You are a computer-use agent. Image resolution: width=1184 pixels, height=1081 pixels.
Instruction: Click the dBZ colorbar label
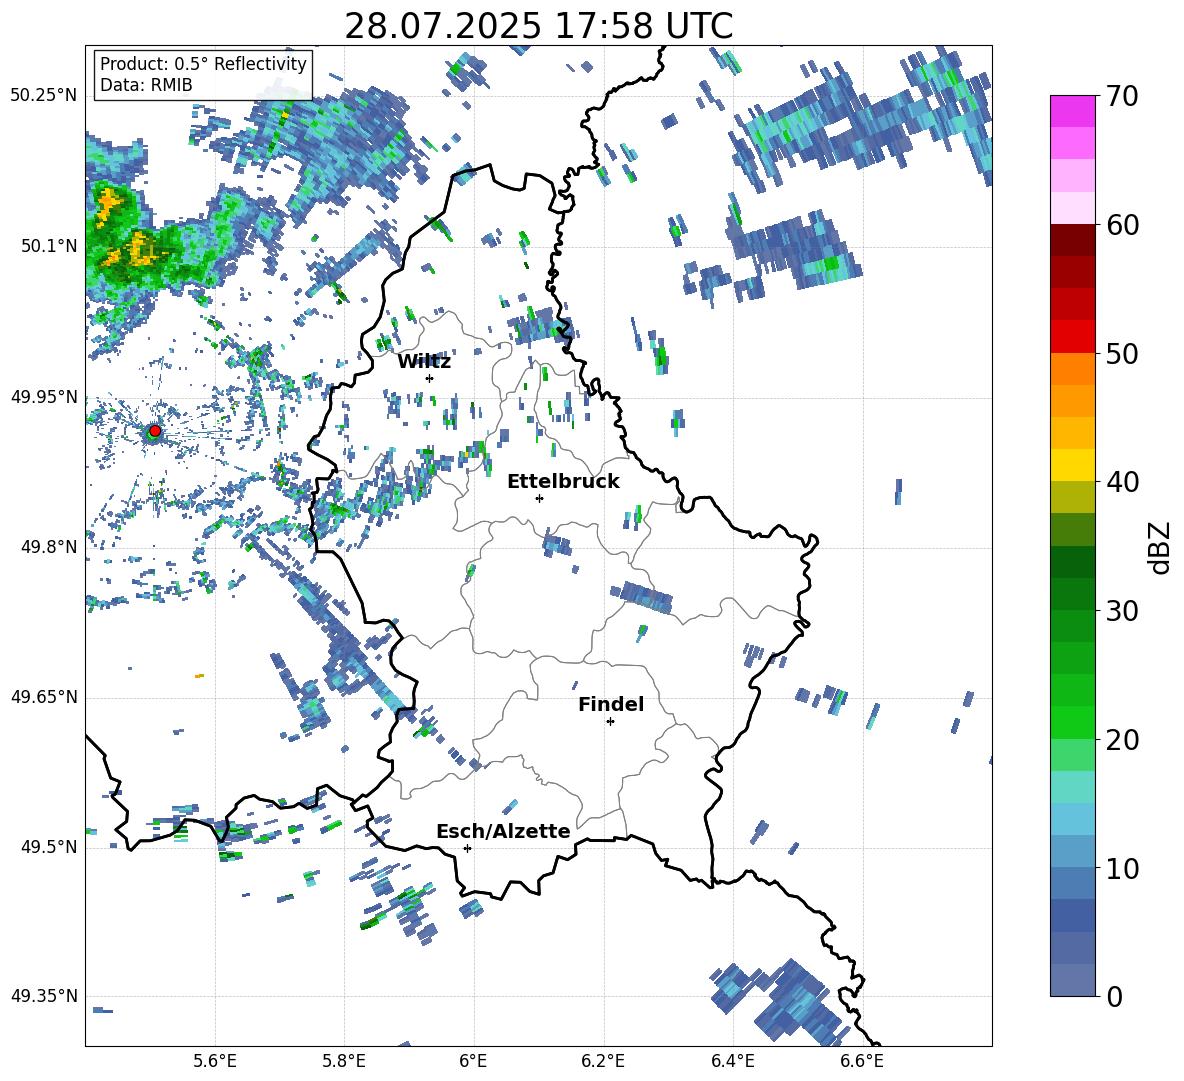pos(1161,547)
